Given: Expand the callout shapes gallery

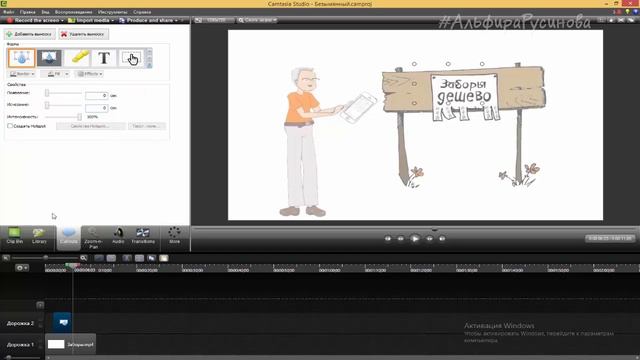Looking at the screenshot, I should click(x=149, y=65).
